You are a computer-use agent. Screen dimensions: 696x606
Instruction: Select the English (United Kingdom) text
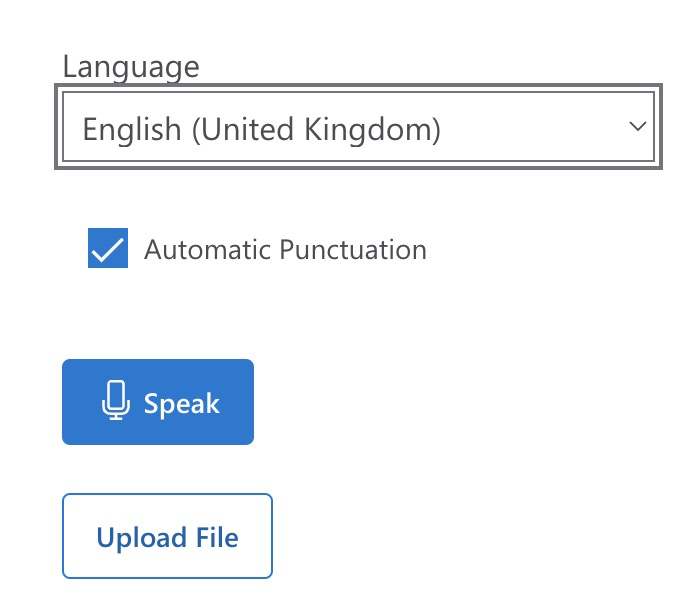pos(261,129)
